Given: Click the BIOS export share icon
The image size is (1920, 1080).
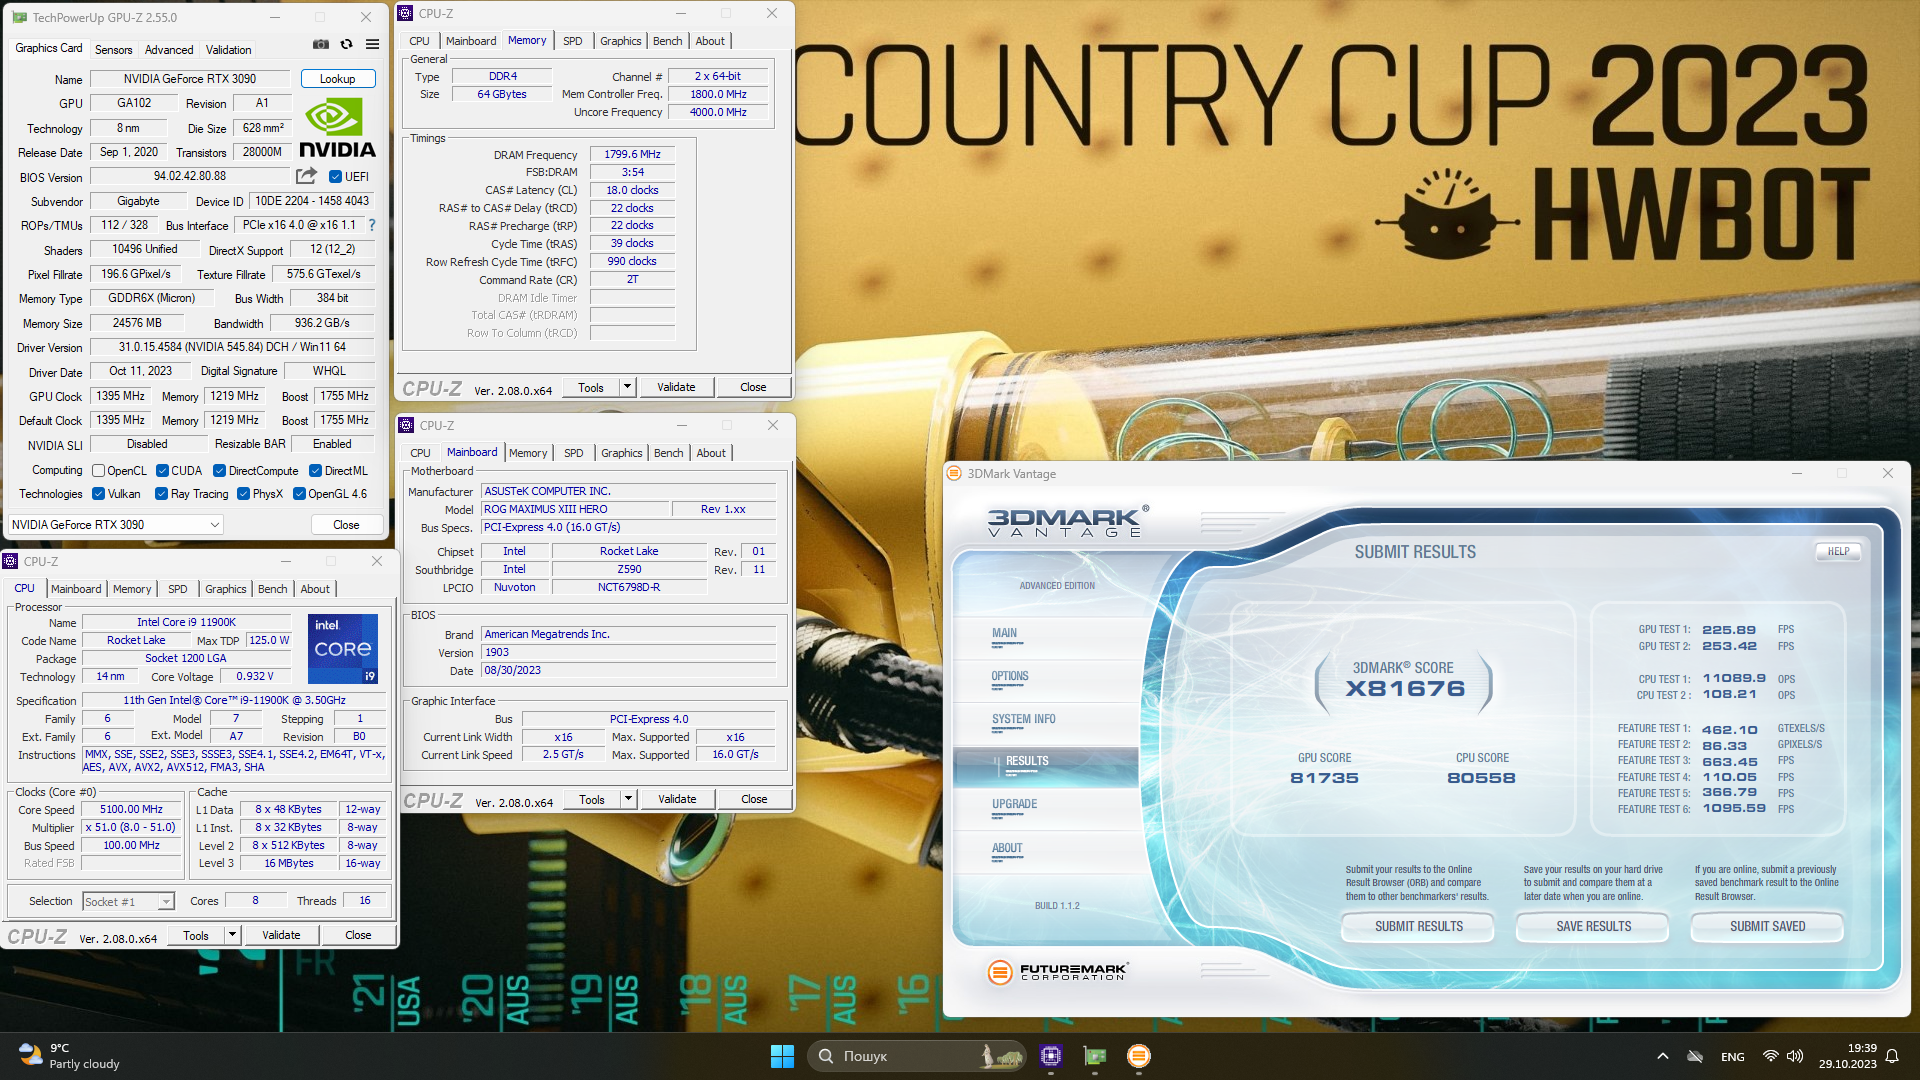Looking at the screenshot, I should point(306,176).
